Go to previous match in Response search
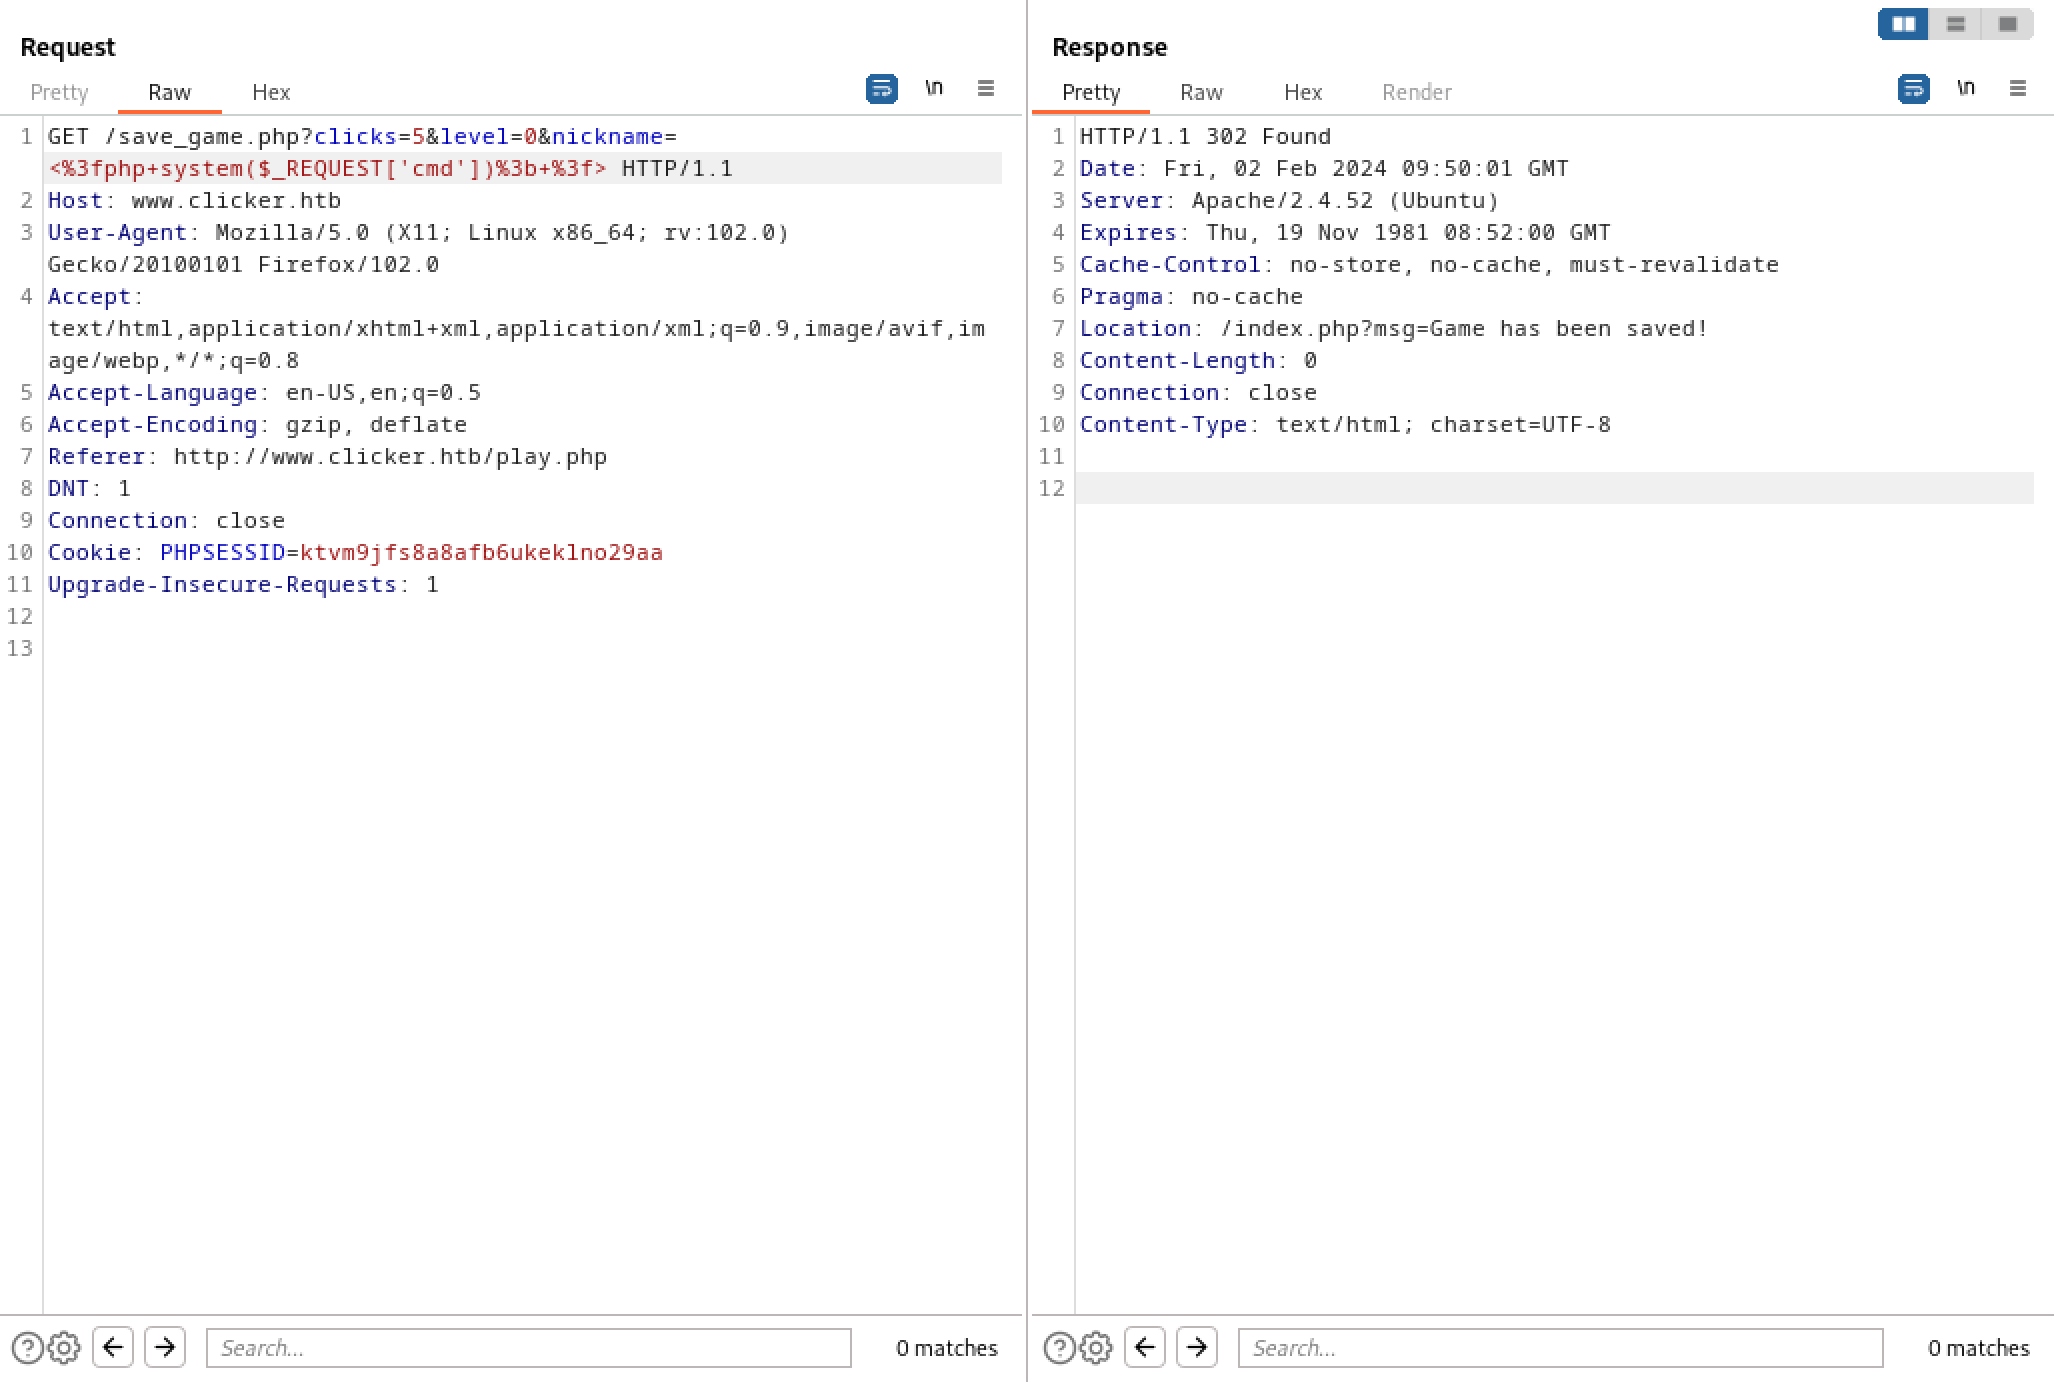This screenshot has height=1382, width=2058. click(x=1145, y=1347)
